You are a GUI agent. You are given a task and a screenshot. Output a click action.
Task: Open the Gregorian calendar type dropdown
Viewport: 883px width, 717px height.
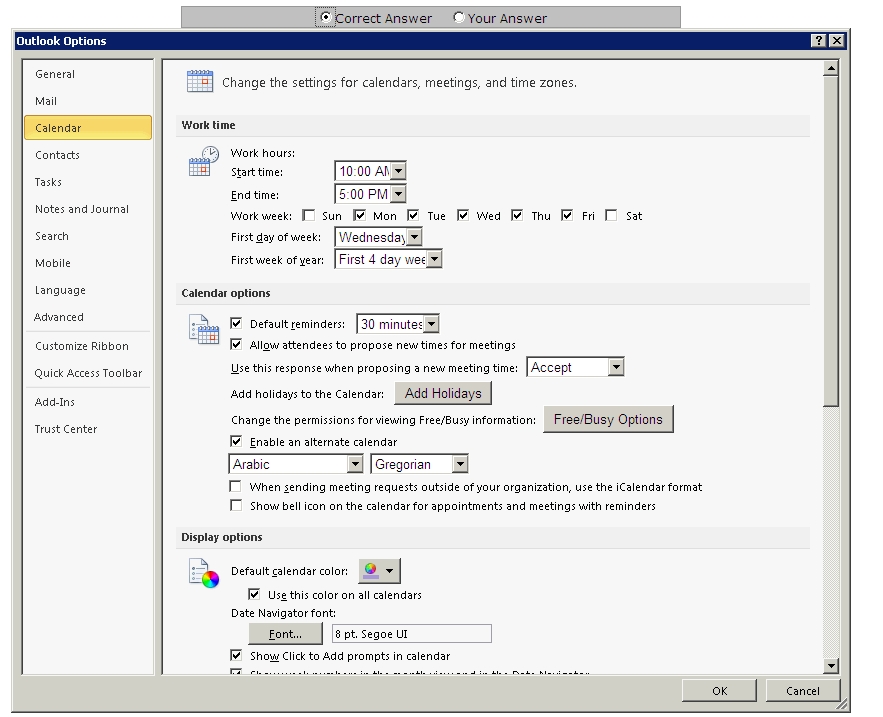point(460,464)
